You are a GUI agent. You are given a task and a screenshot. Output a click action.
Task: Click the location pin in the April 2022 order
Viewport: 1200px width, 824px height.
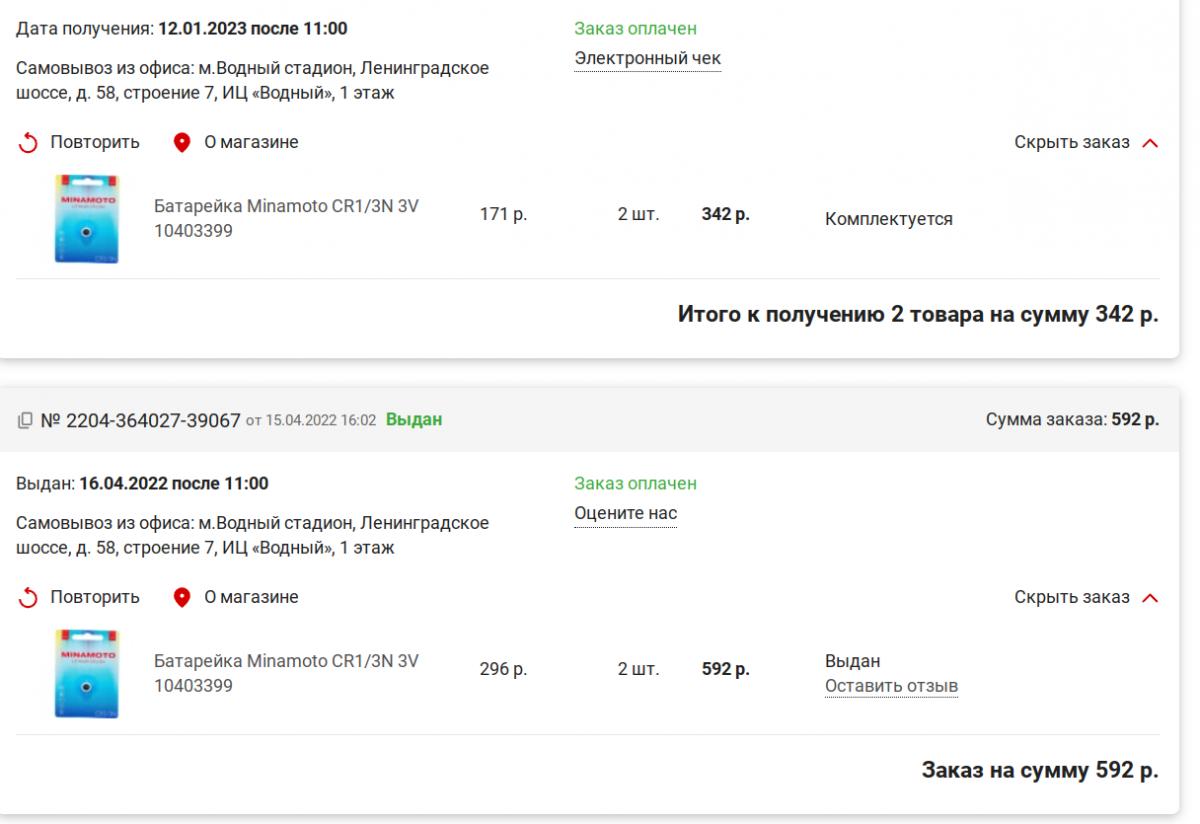(181, 598)
